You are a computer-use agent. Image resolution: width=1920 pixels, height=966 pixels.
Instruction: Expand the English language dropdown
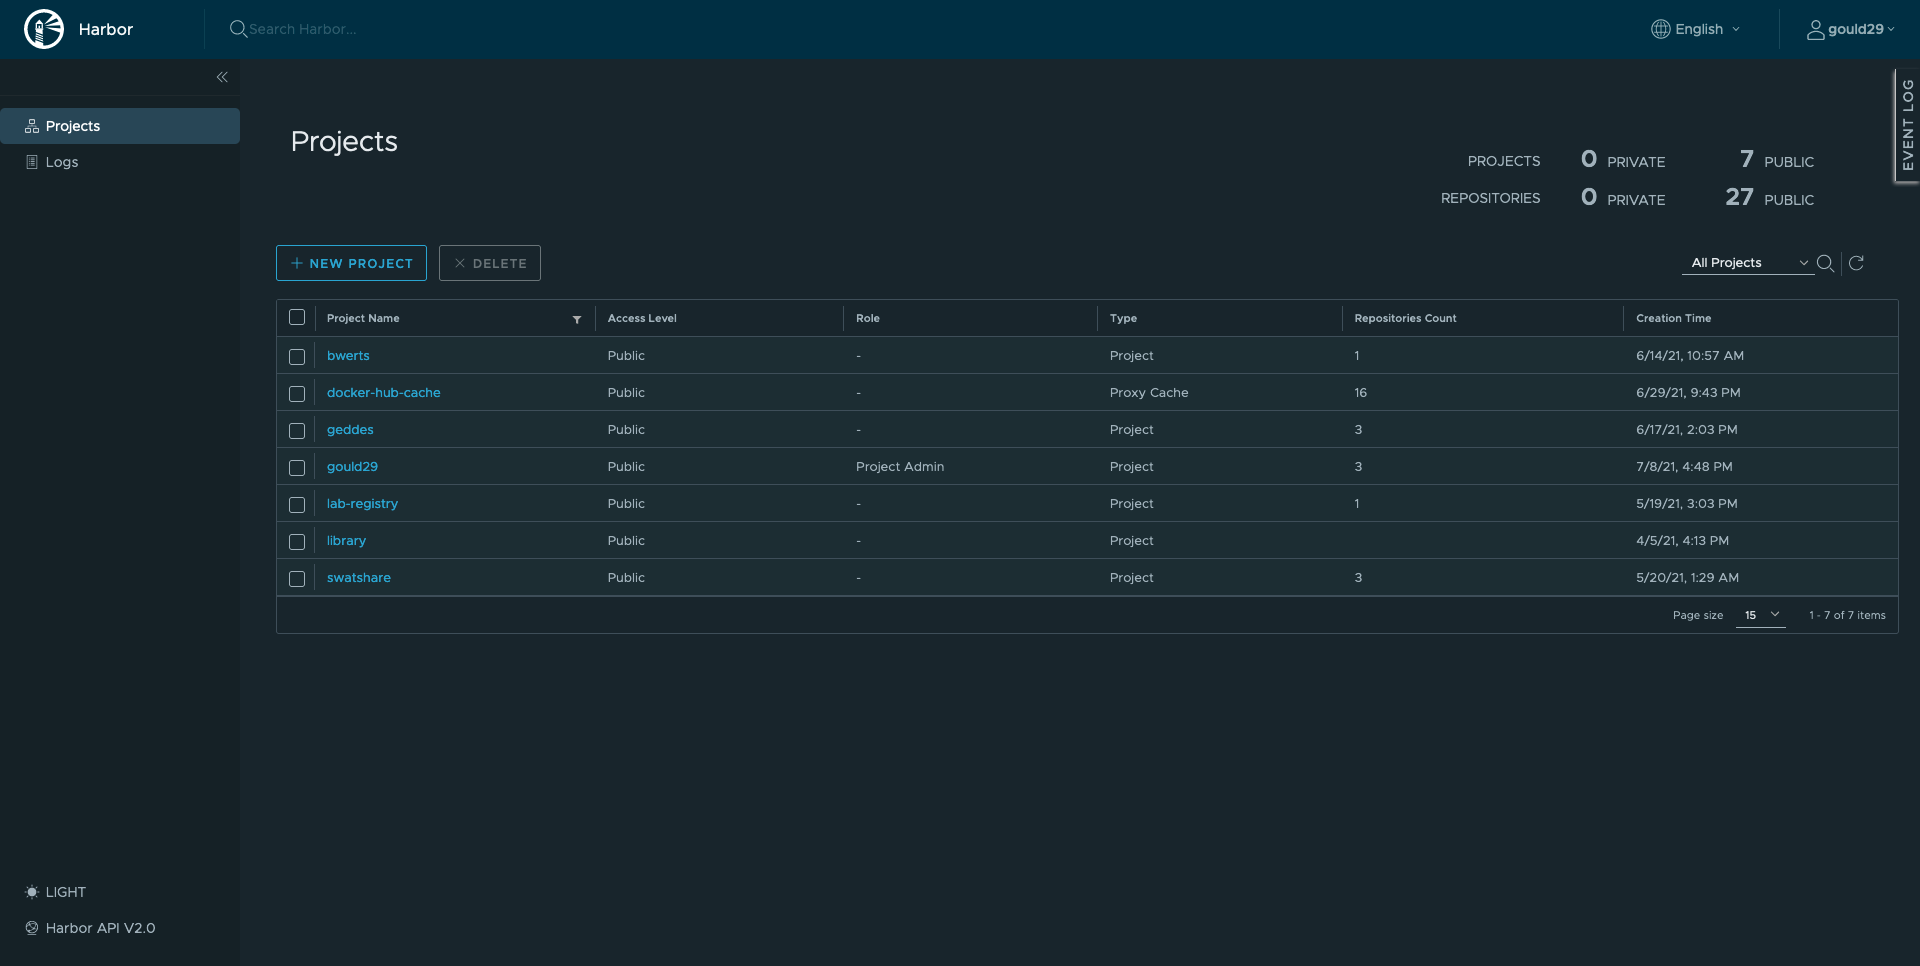click(x=1735, y=29)
